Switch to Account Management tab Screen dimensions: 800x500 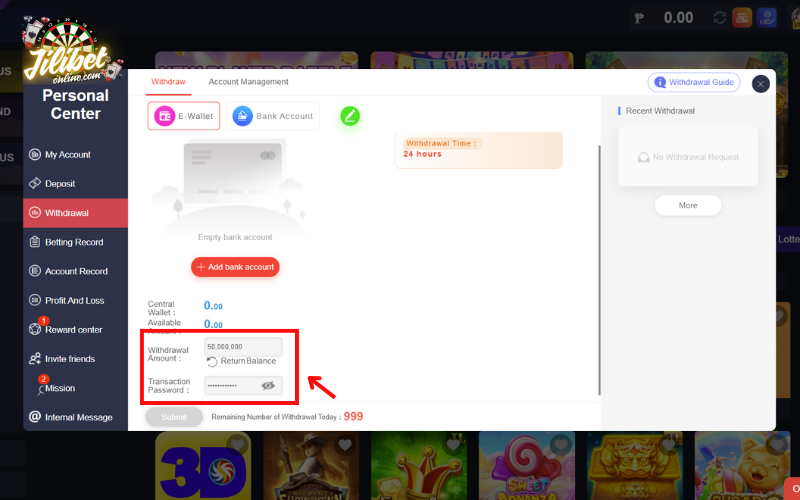248,82
